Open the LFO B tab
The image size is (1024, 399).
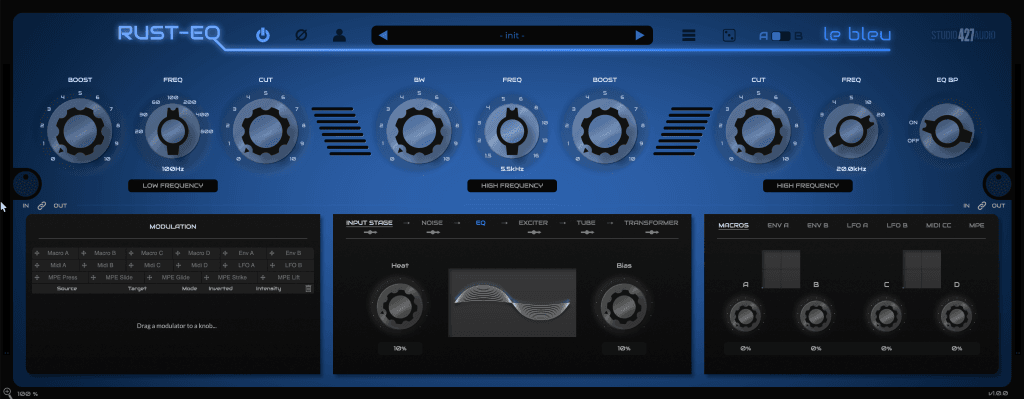tap(897, 225)
